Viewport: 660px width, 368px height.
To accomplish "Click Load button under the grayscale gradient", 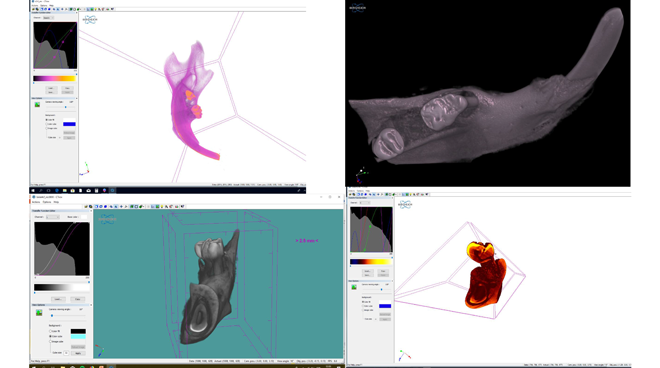I will (x=58, y=299).
